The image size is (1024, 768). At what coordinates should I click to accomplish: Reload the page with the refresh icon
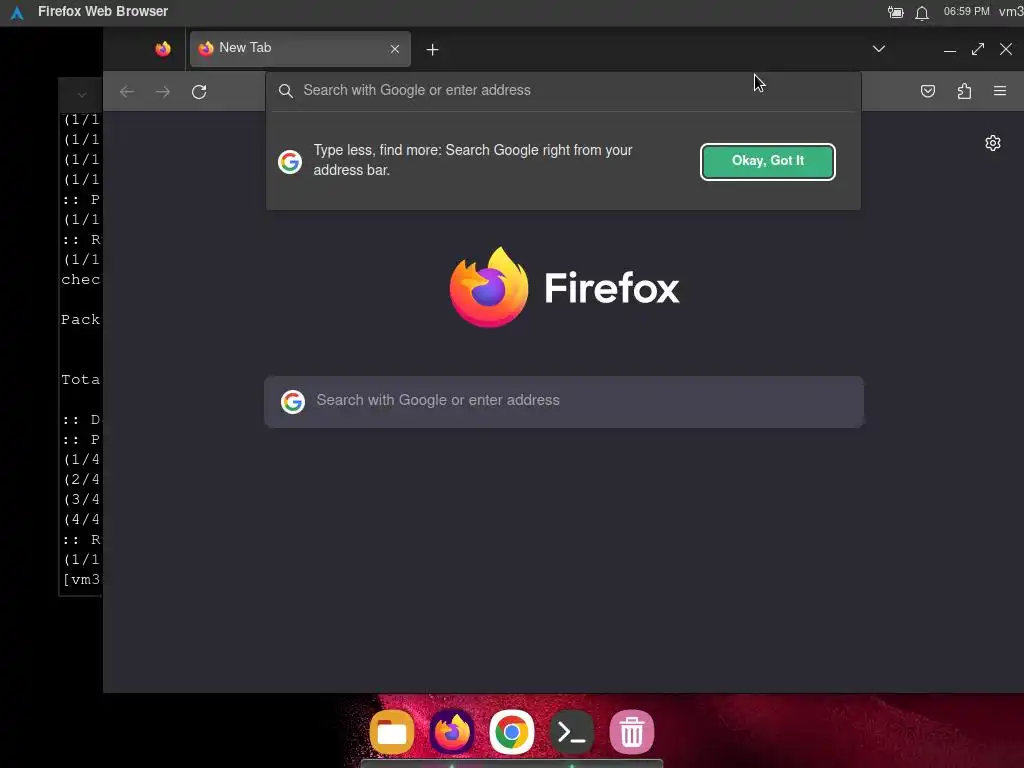[199, 91]
